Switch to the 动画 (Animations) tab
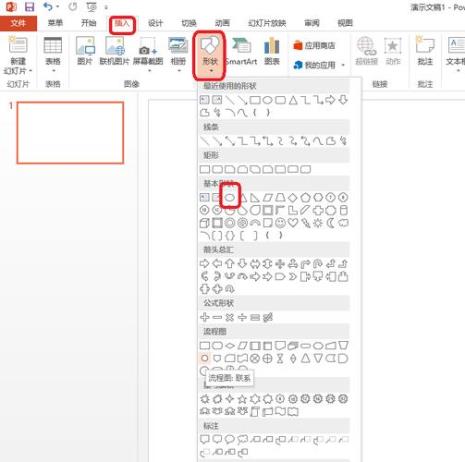The height and width of the screenshot is (462, 465). [x=222, y=23]
